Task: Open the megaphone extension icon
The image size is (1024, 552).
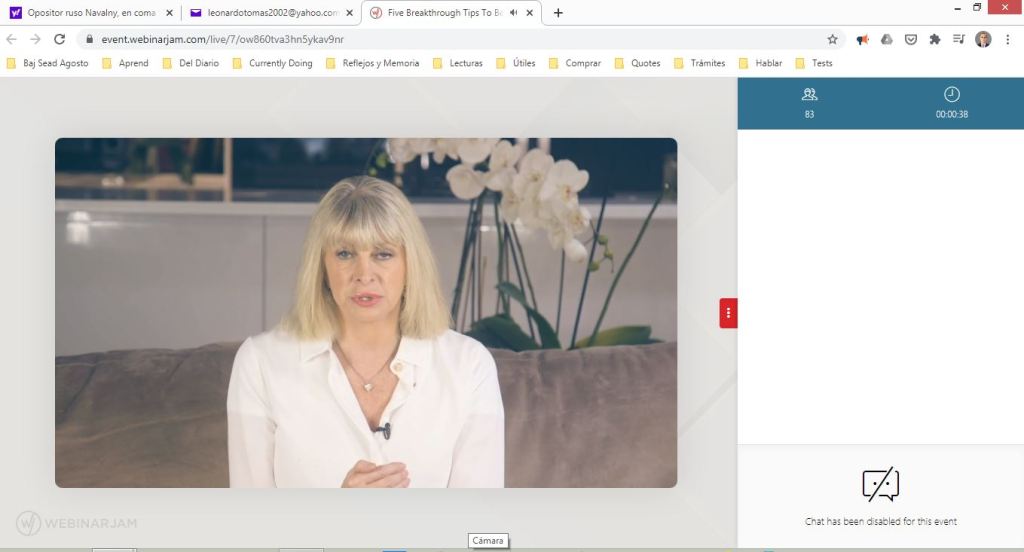Action: (x=862, y=39)
